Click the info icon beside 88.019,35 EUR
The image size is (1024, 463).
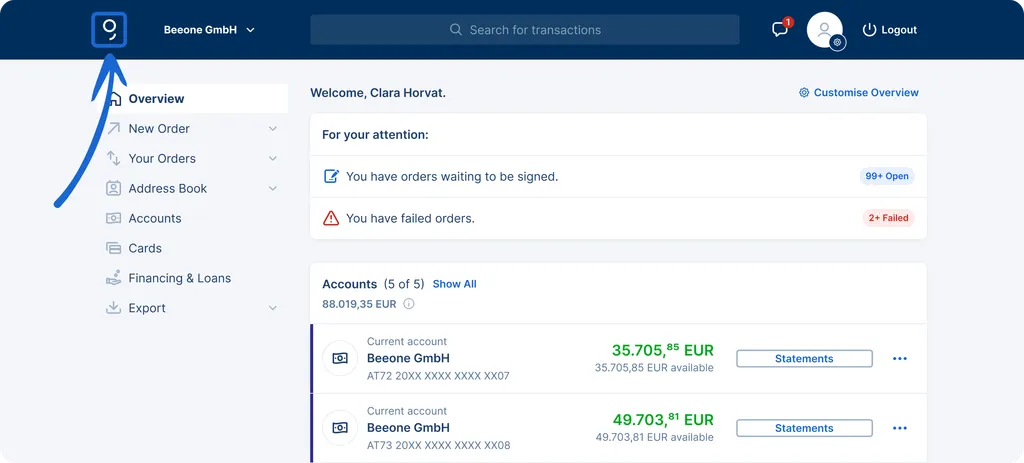(409, 304)
